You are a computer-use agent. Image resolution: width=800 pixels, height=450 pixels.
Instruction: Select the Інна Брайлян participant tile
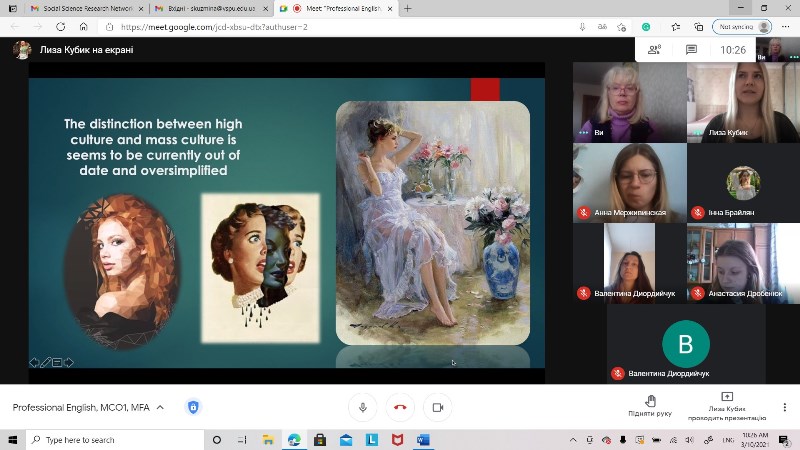(x=743, y=183)
